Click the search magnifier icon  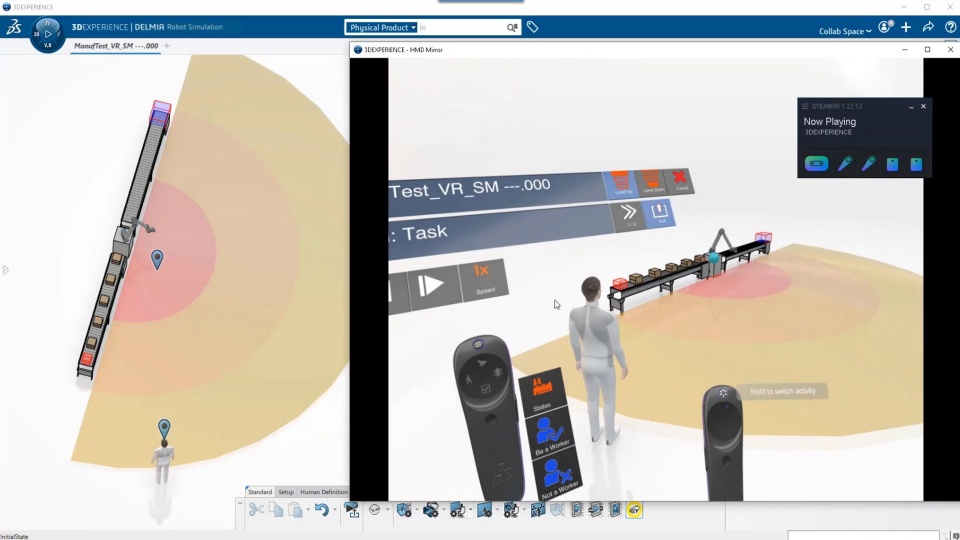point(512,28)
